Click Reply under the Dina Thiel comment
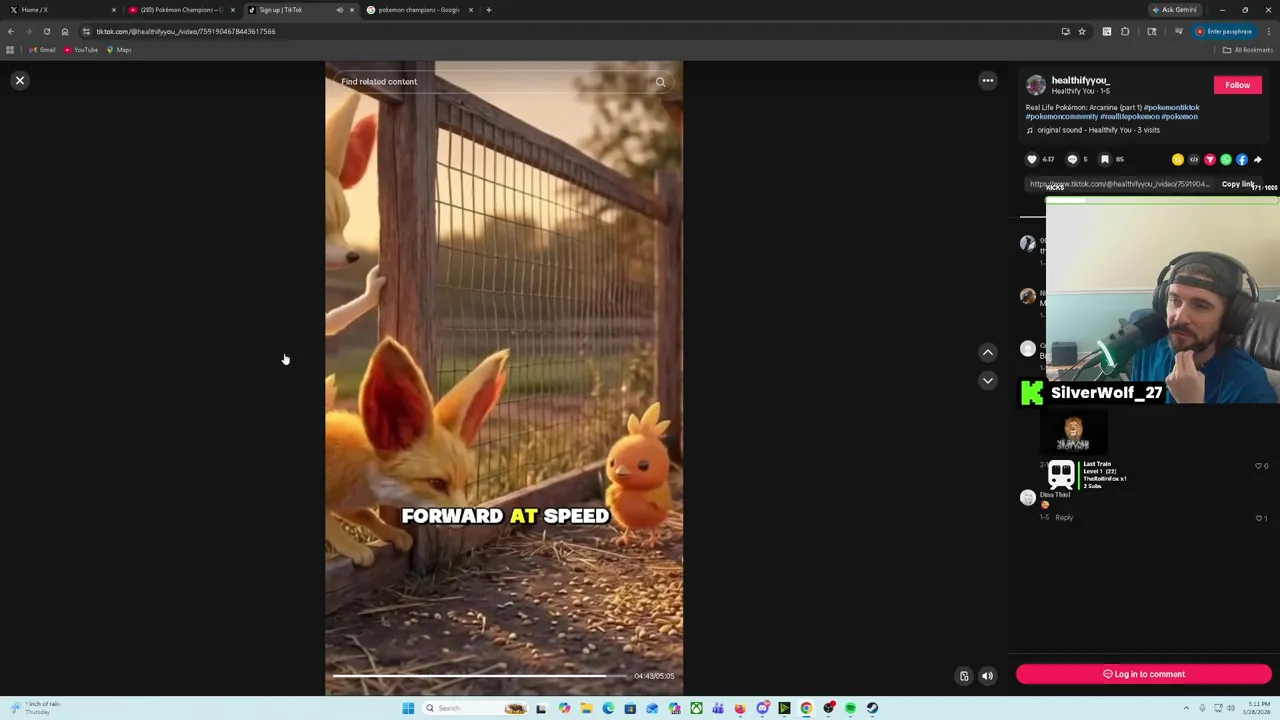1280x720 pixels. (x=1064, y=517)
